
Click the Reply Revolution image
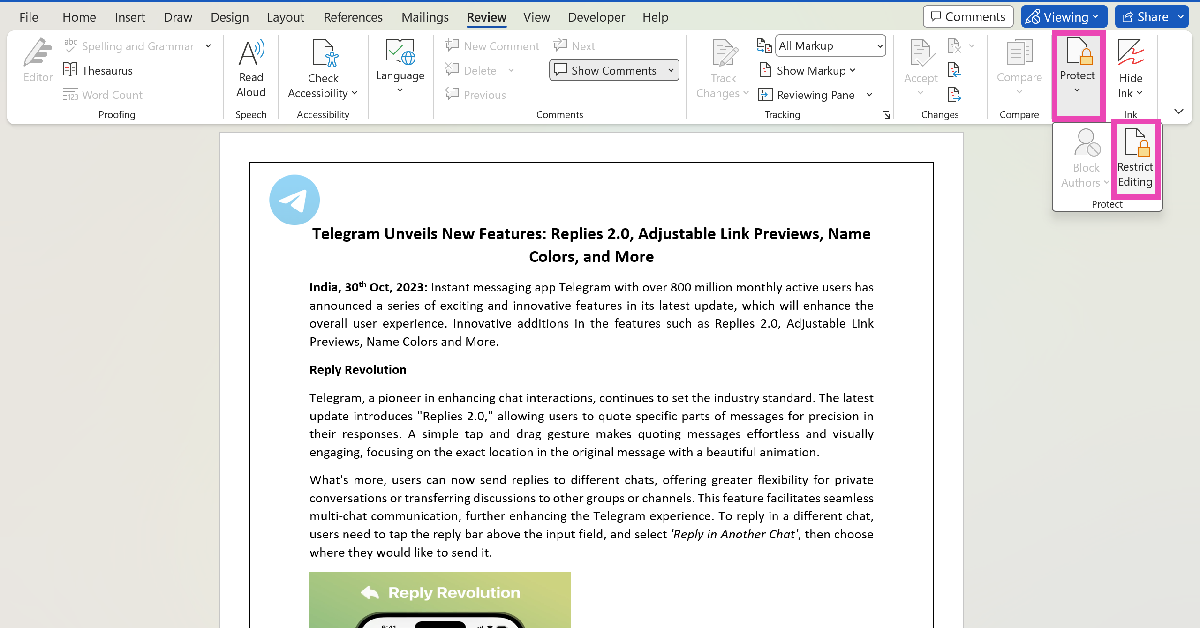point(440,600)
